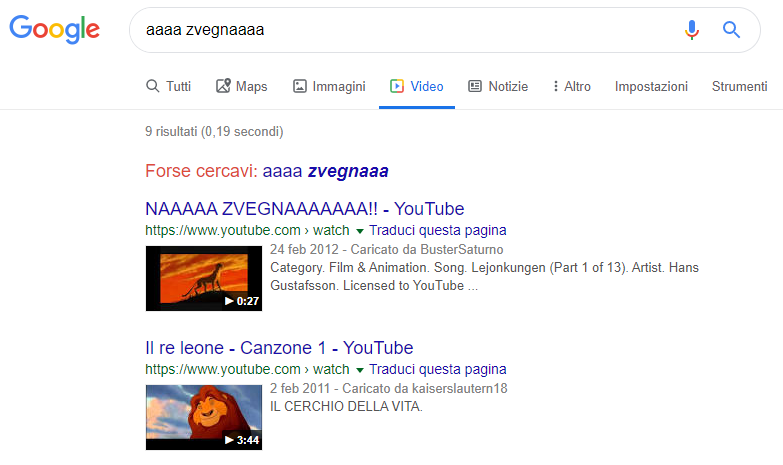Open the Strumenti tools option

pos(740,86)
